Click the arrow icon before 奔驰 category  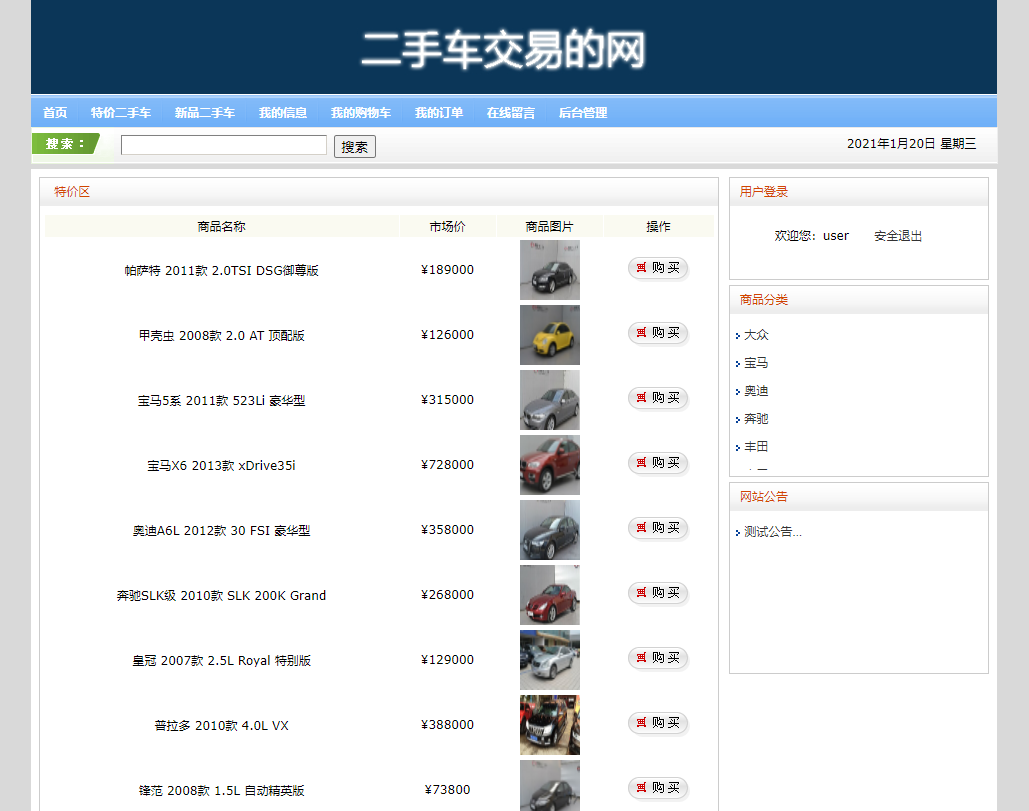[738, 419]
